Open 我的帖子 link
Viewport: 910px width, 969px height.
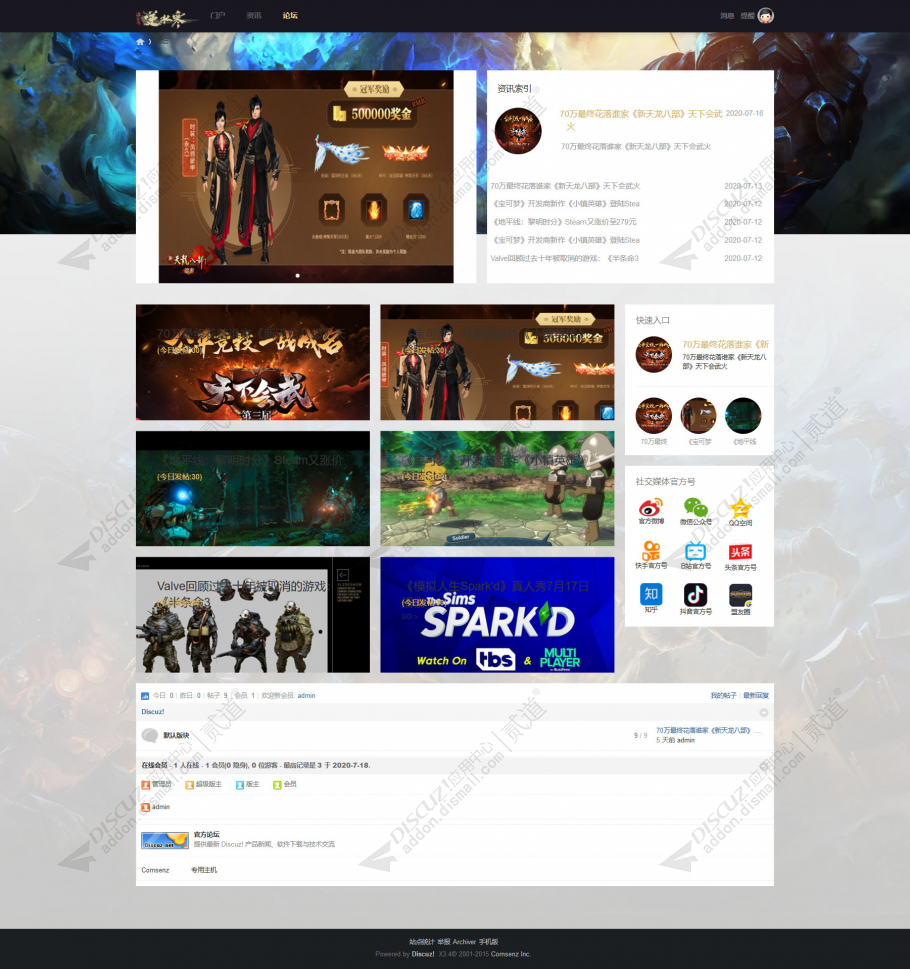tap(723, 696)
